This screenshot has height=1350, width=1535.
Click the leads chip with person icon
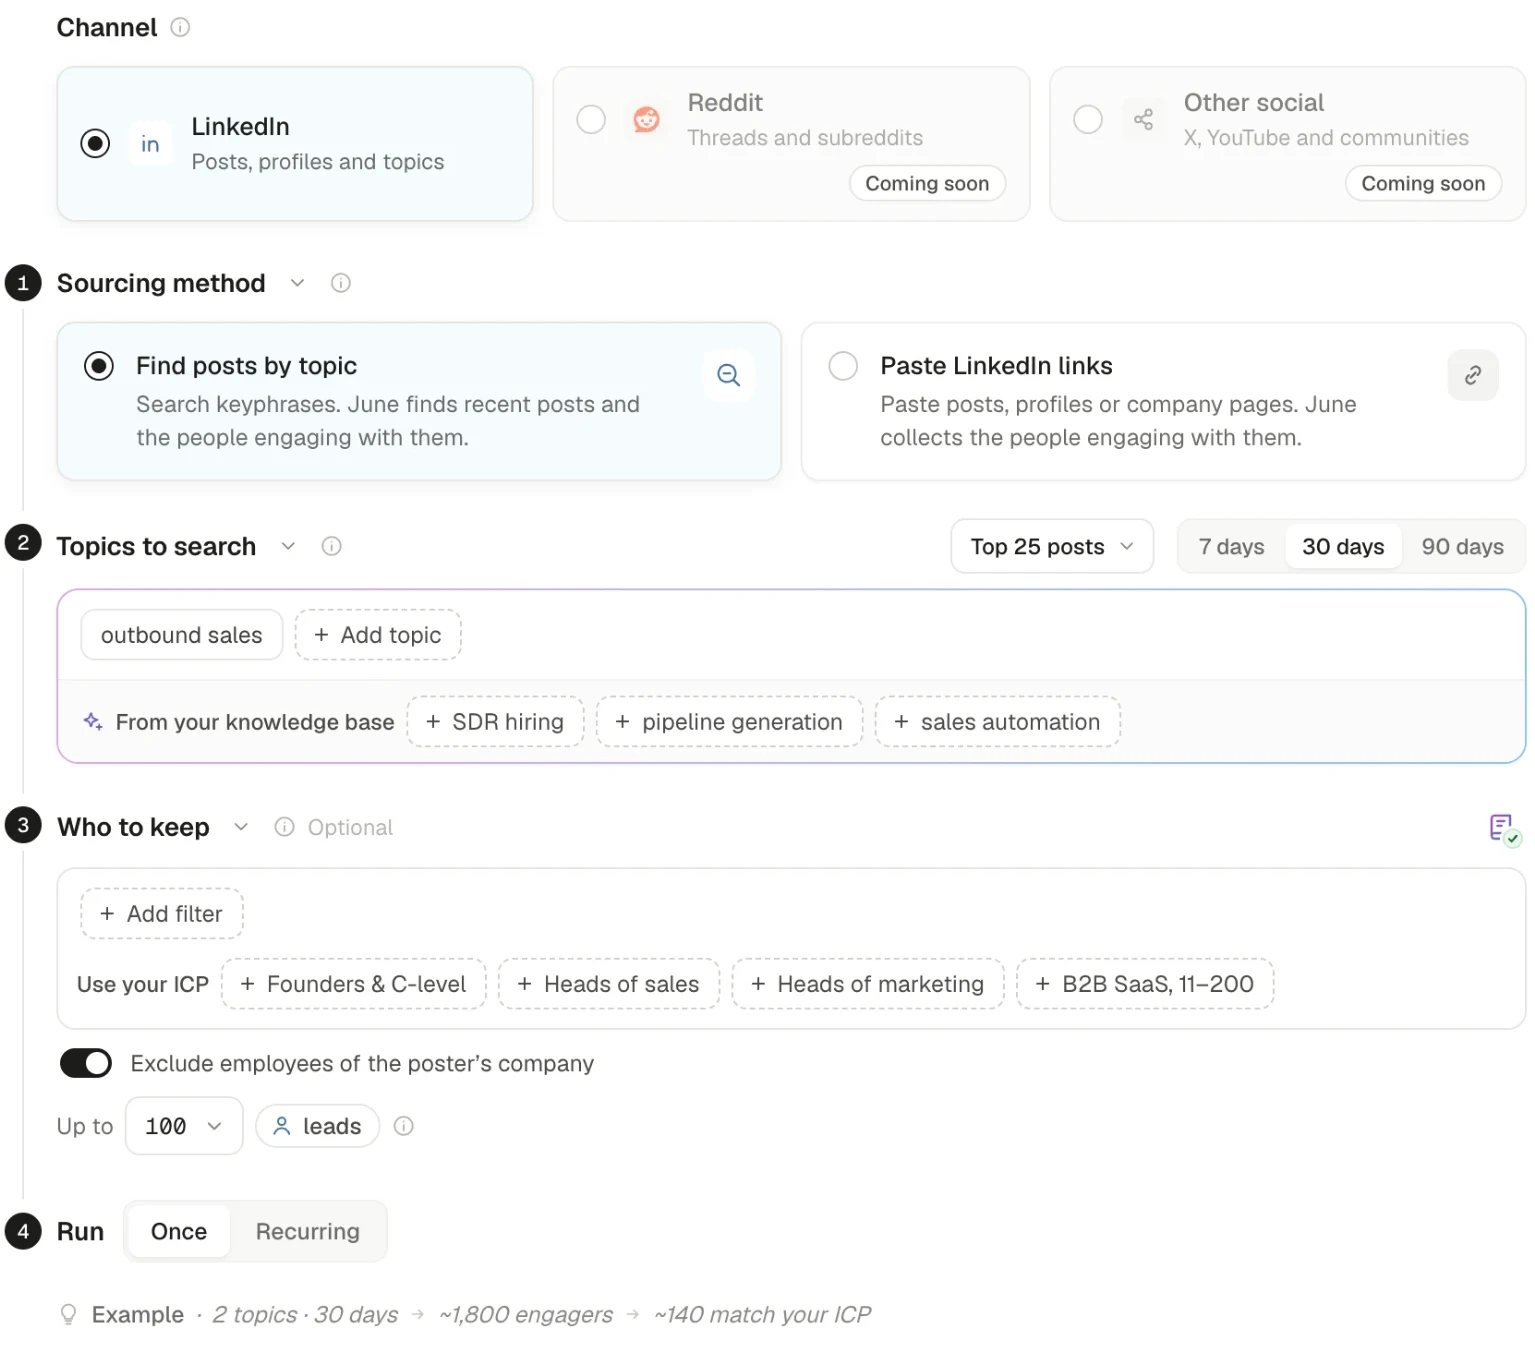coord(318,1126)
